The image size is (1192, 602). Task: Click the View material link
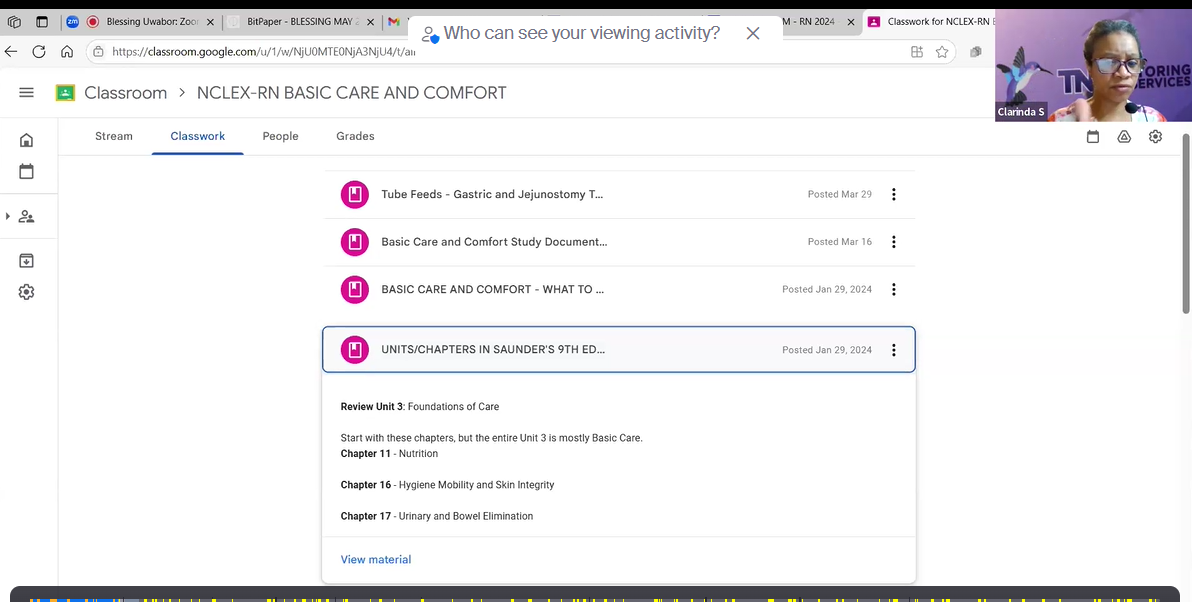376,560
